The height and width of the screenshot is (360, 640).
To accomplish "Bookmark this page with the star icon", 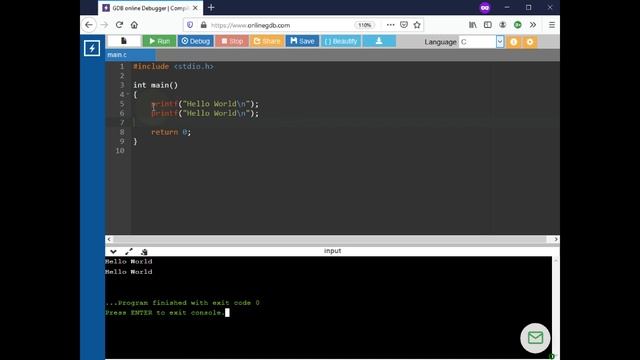I will 417,25.
